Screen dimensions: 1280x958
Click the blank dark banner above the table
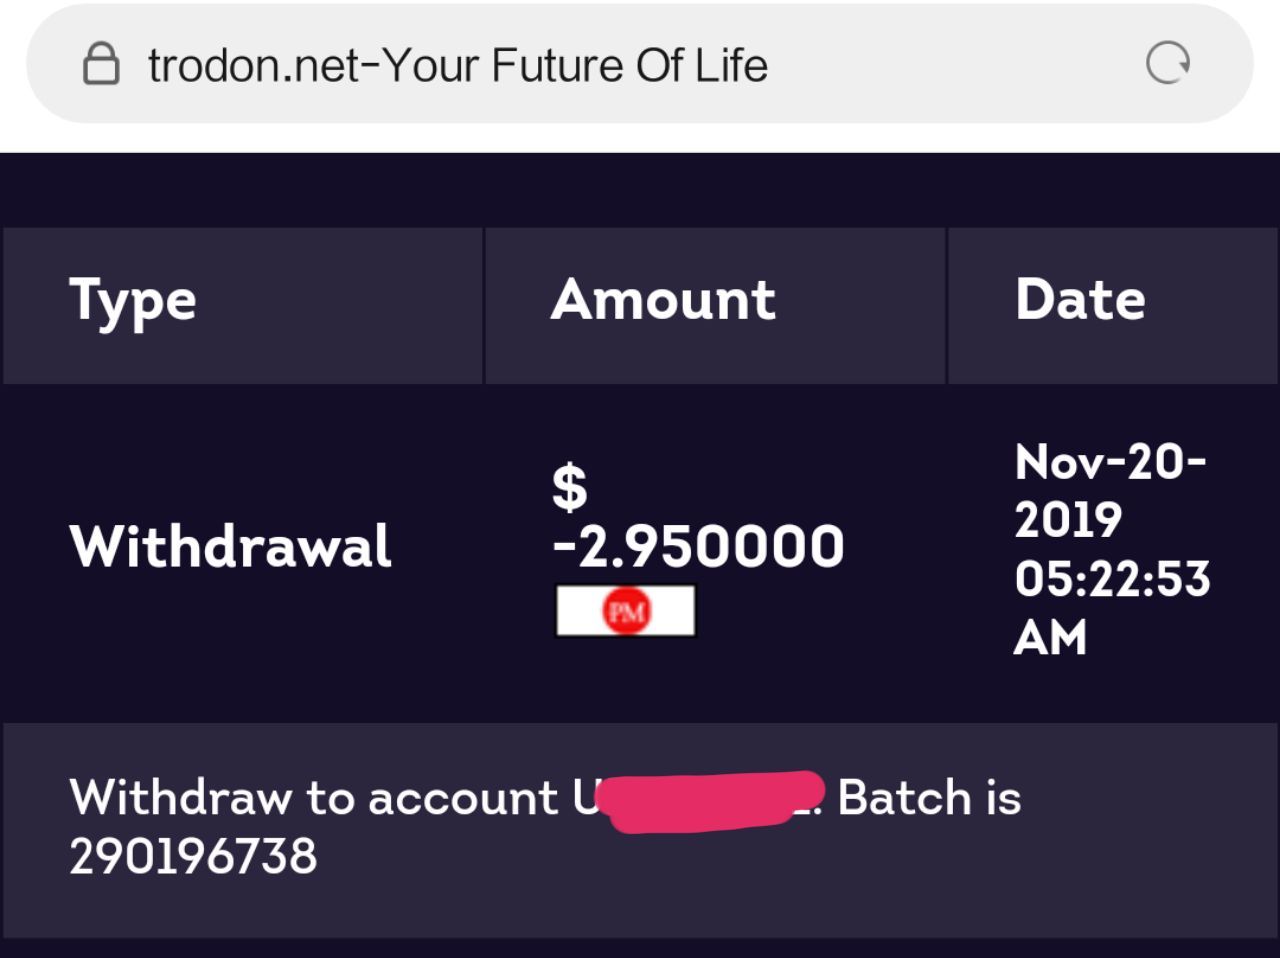tap(640, 190)
